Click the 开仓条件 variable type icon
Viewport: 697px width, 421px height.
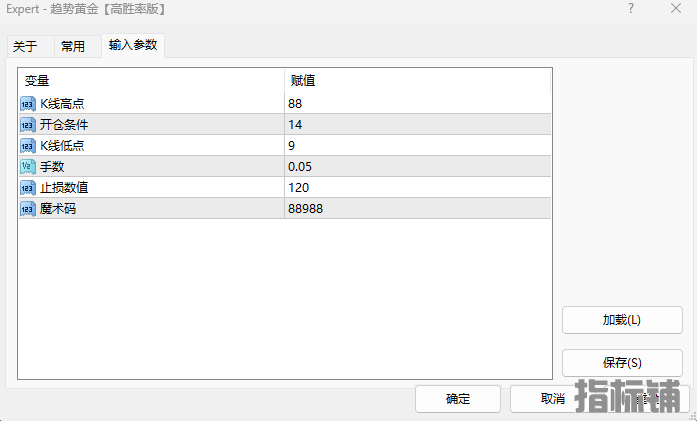pyautogui.click(x=28, y=124)
